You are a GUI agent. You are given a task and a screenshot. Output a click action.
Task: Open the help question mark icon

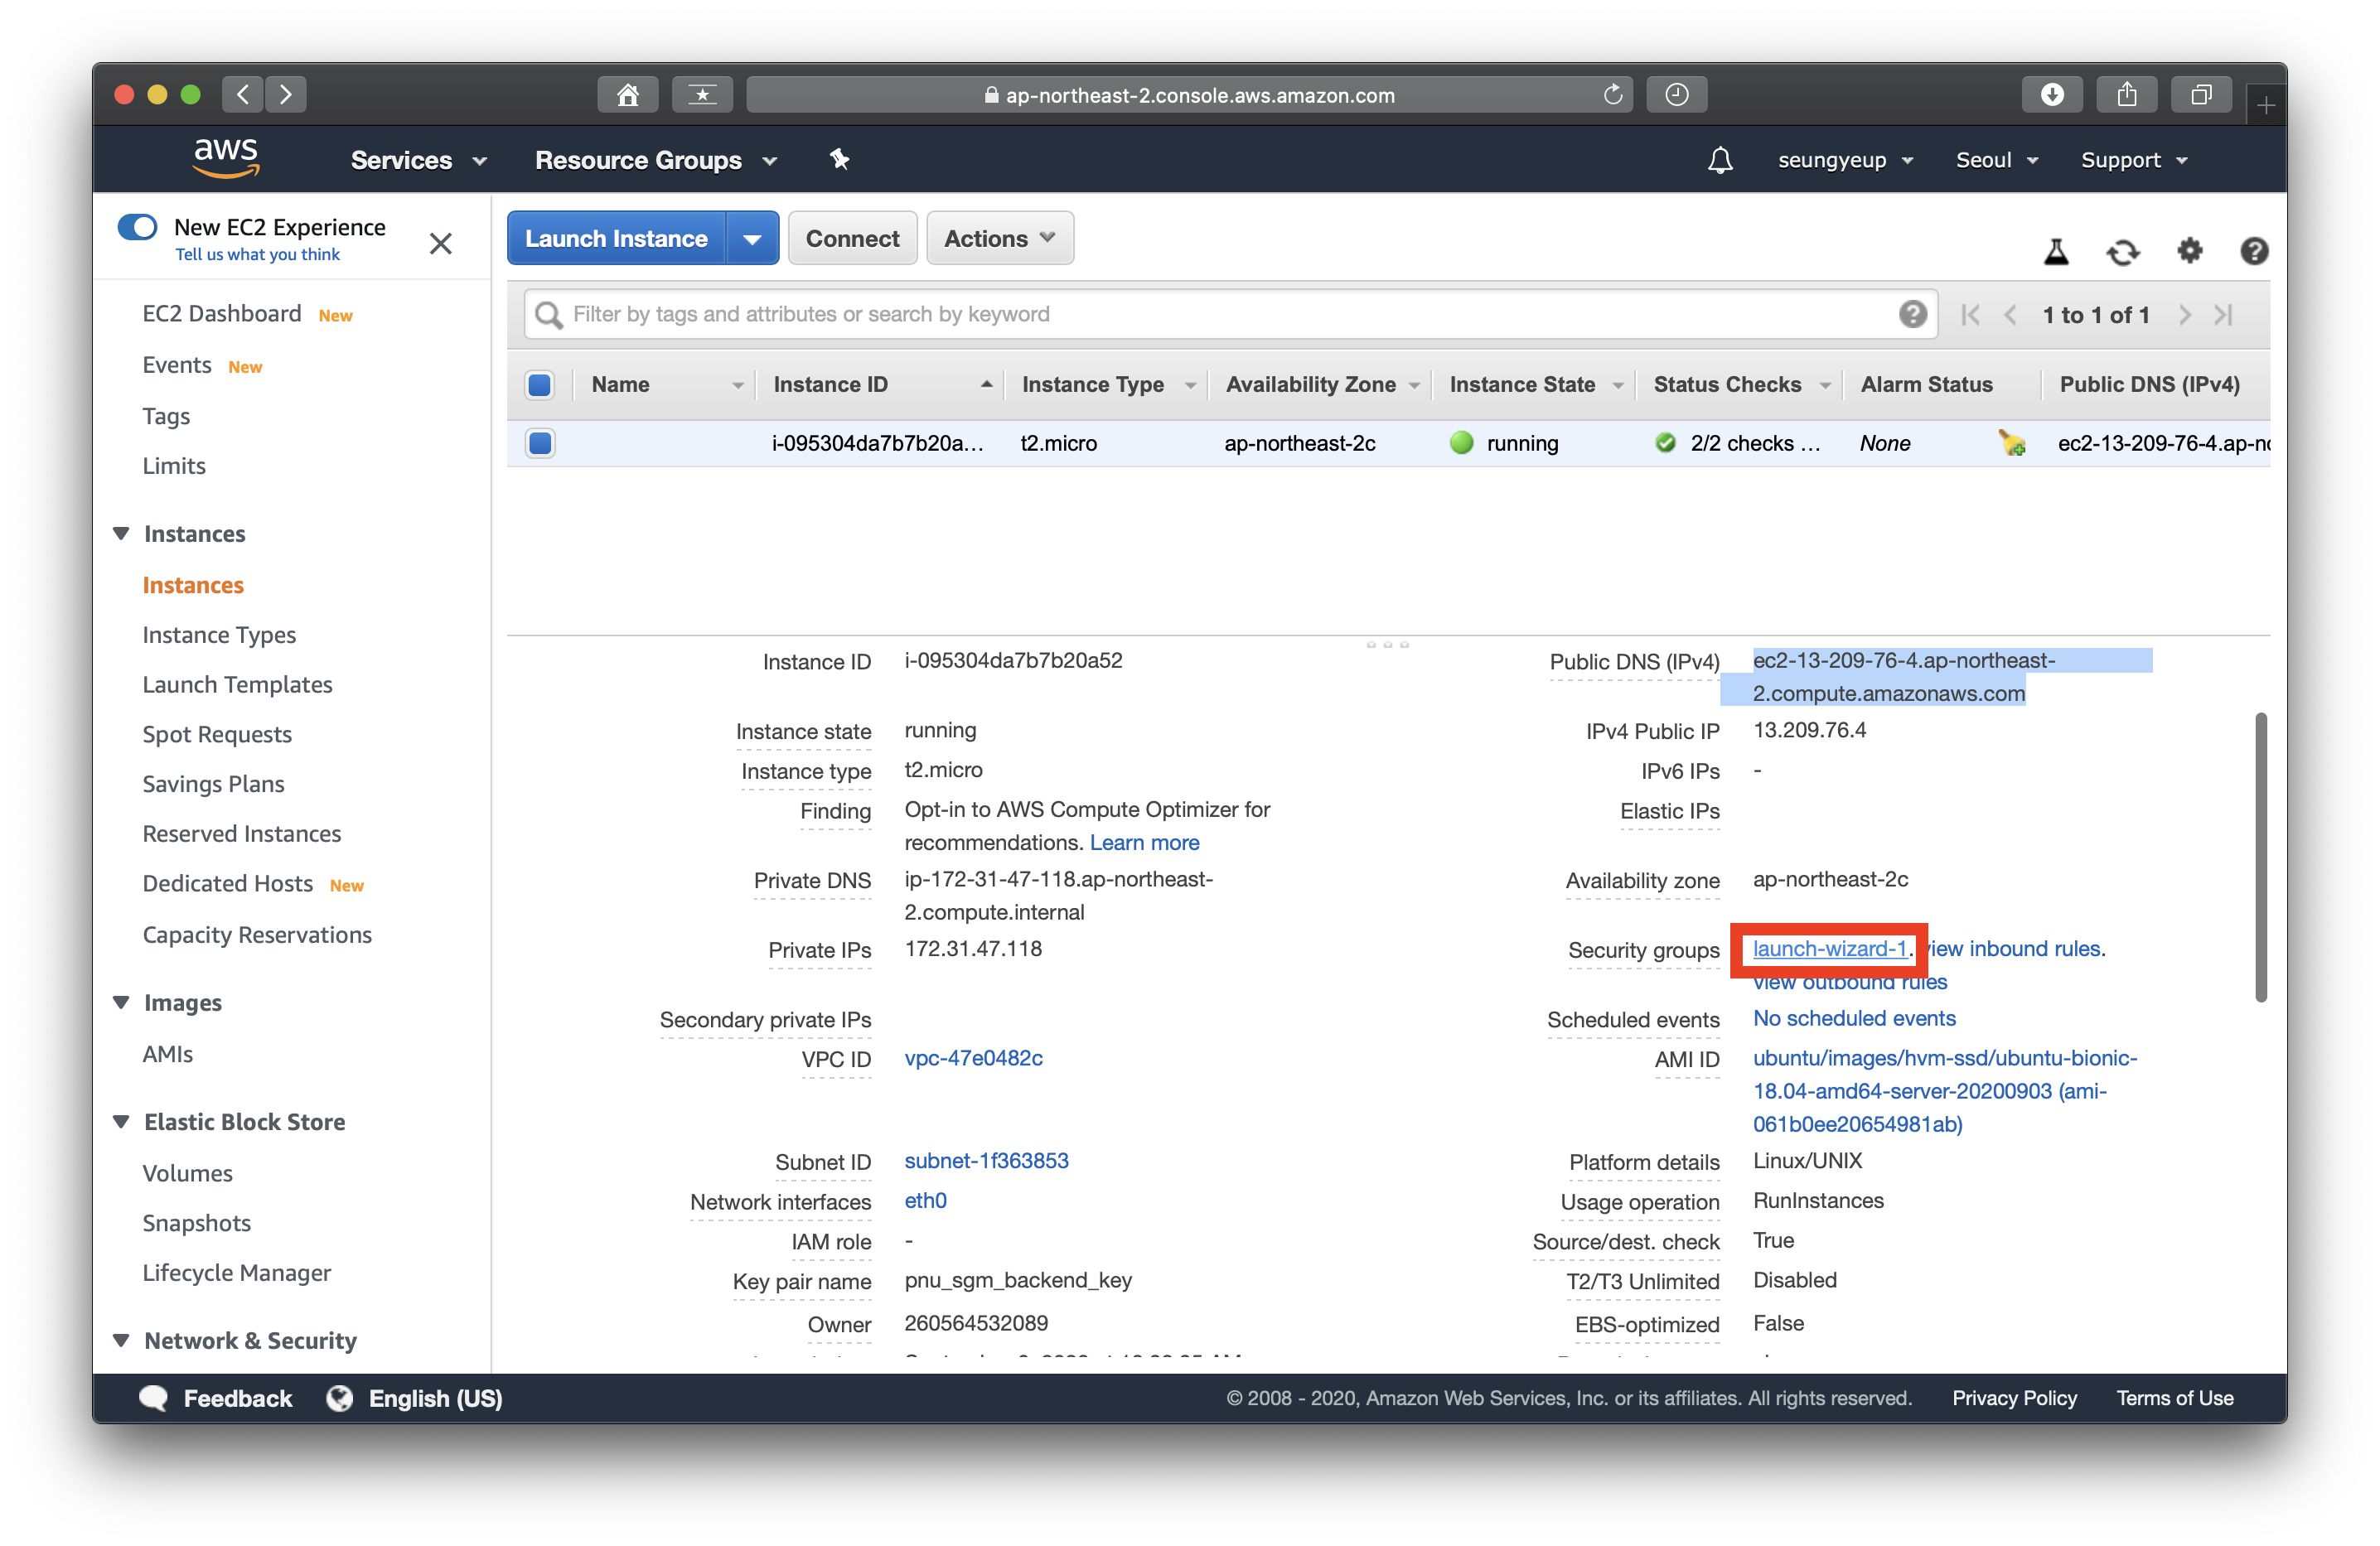(2253, 250)
